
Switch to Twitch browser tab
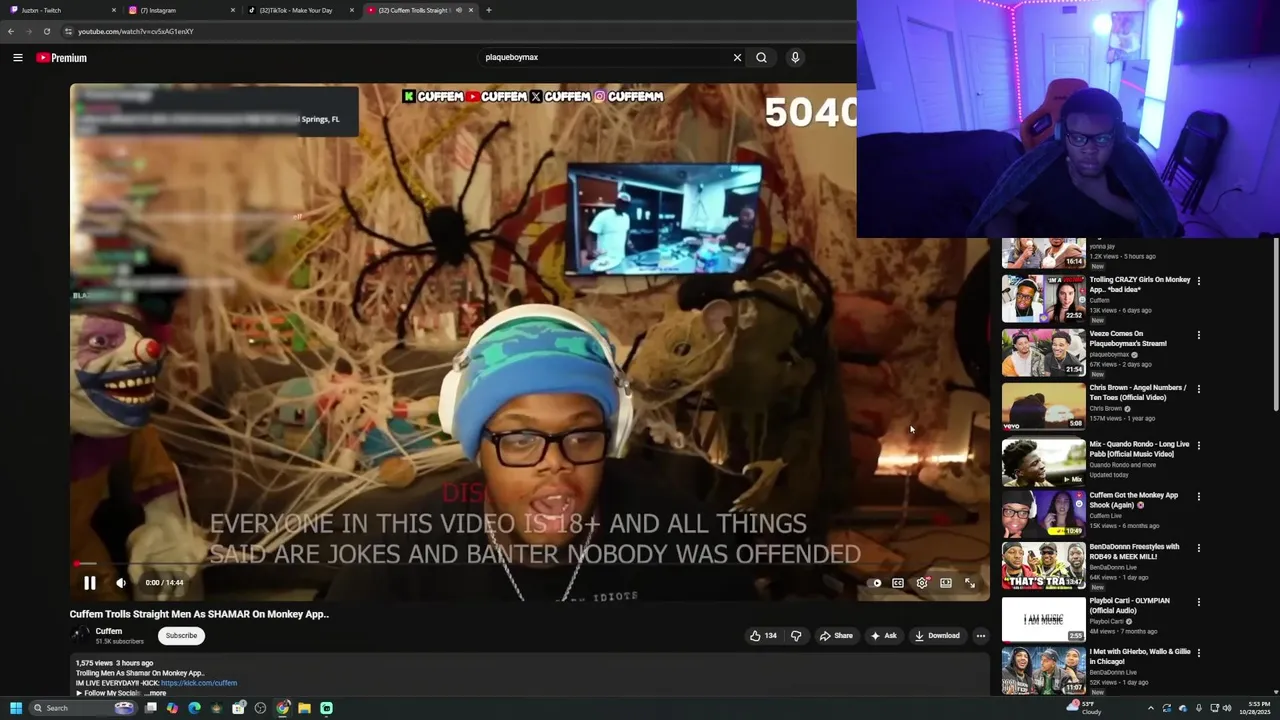click(x=60, y=10)
